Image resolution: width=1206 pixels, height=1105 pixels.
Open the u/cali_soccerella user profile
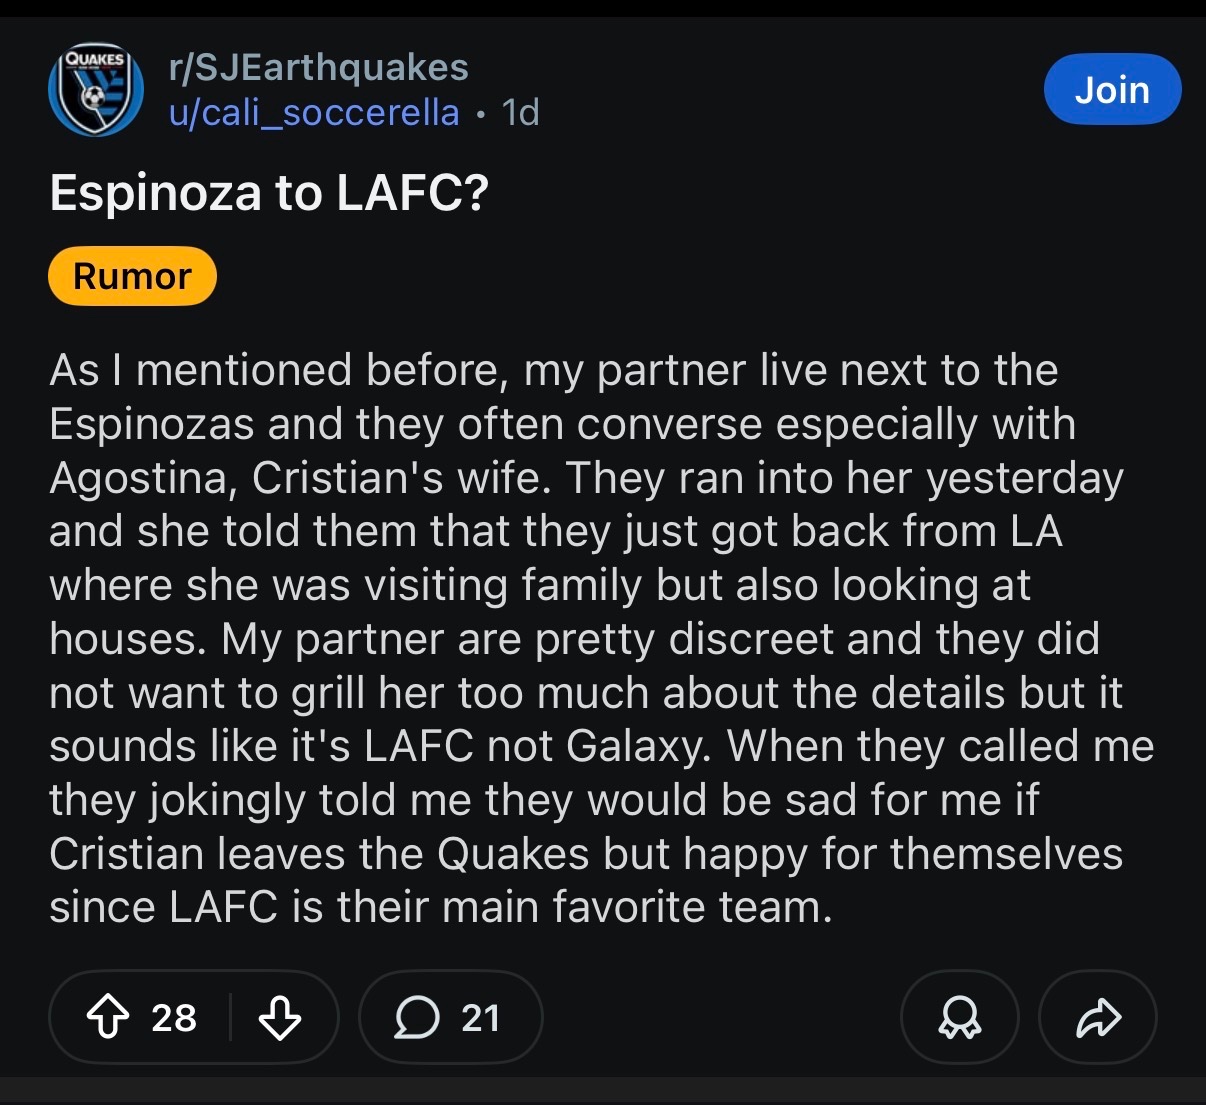click(x=314, y=113)
